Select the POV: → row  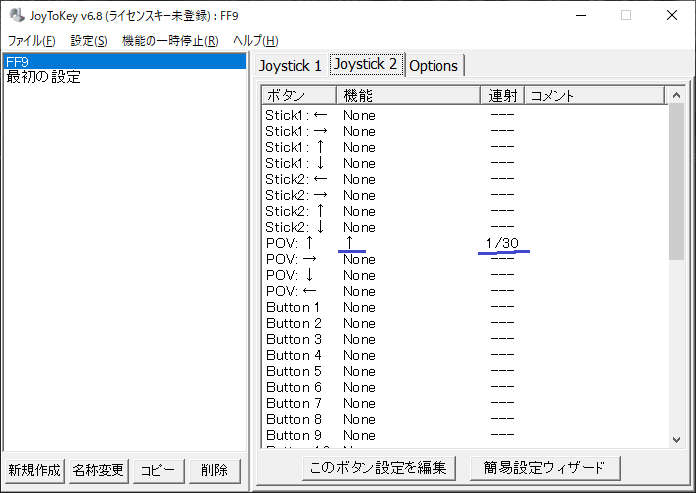[465, 259]
